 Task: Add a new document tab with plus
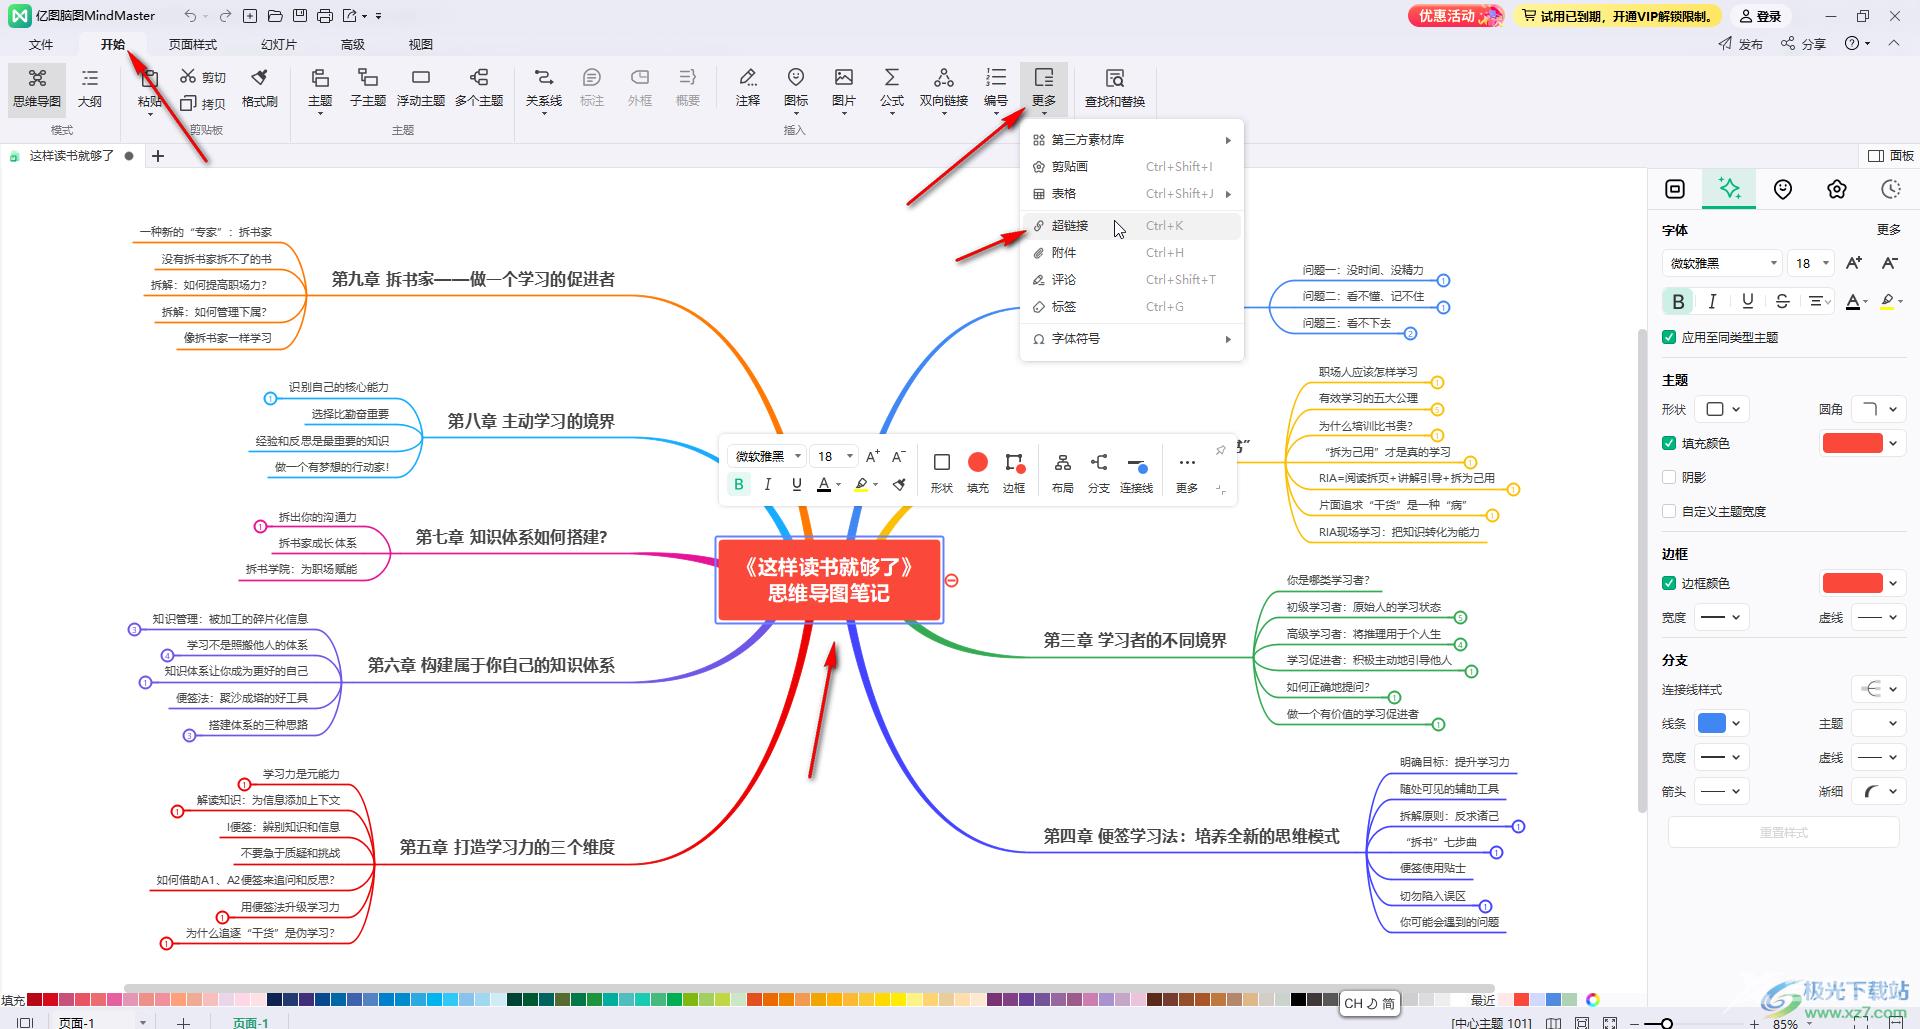(158, 155)
